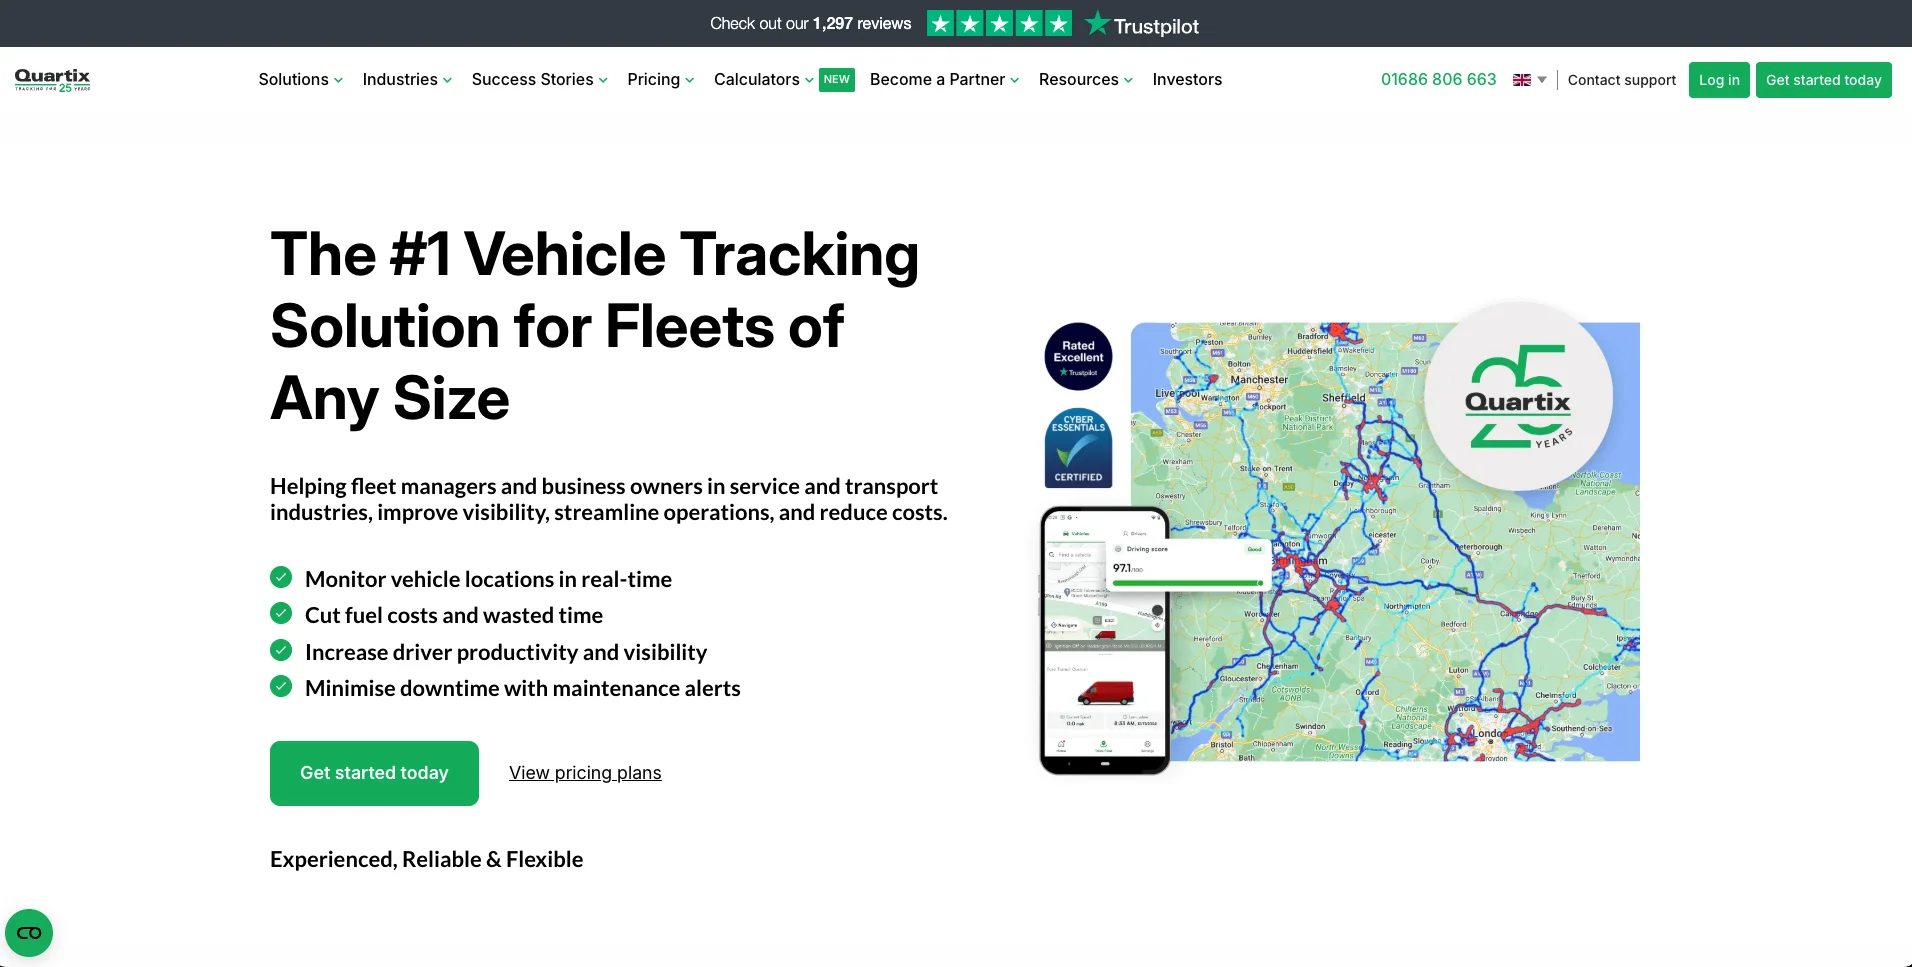This screenshot has width=1912, height=967.
Task: Click the vehicle tracking map image
Action: pos(1385,541)
